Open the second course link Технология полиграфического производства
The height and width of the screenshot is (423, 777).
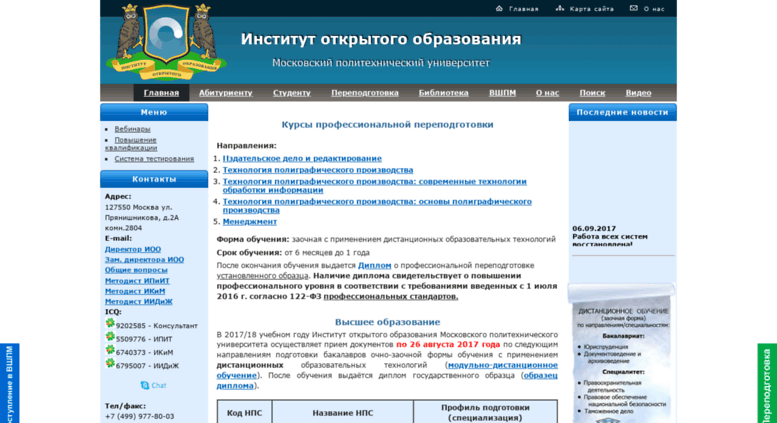pos(318,170)
